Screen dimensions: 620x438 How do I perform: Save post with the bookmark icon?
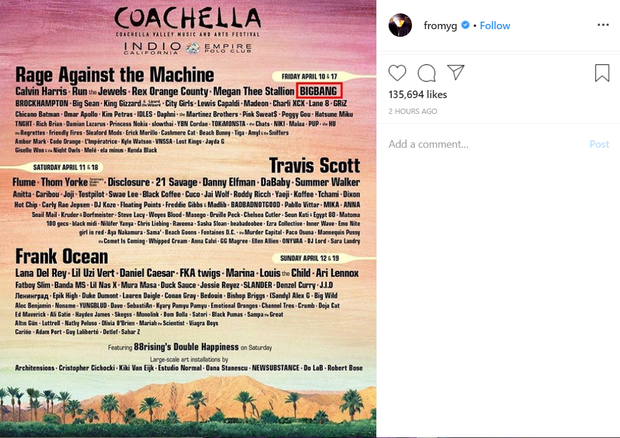(602, 73)
